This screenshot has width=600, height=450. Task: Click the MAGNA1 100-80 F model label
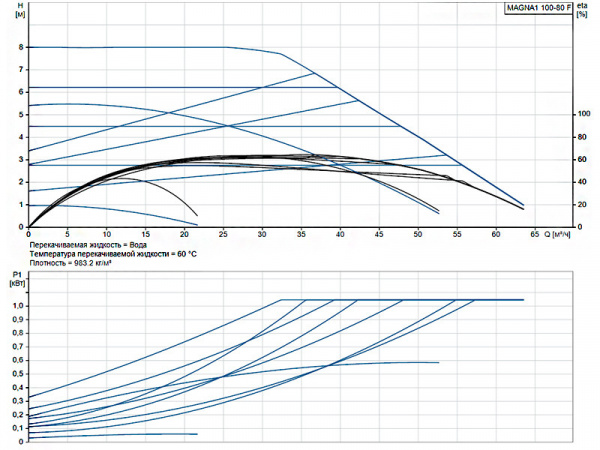tap(538, 8)
